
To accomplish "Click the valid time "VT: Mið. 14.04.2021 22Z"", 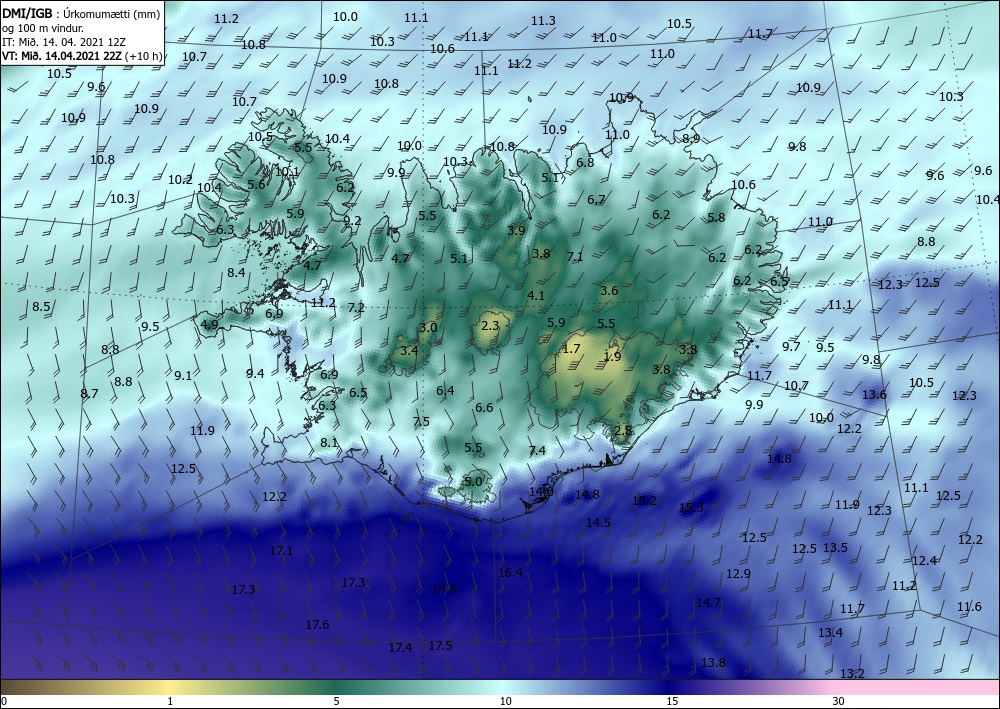I will [61, 55].
